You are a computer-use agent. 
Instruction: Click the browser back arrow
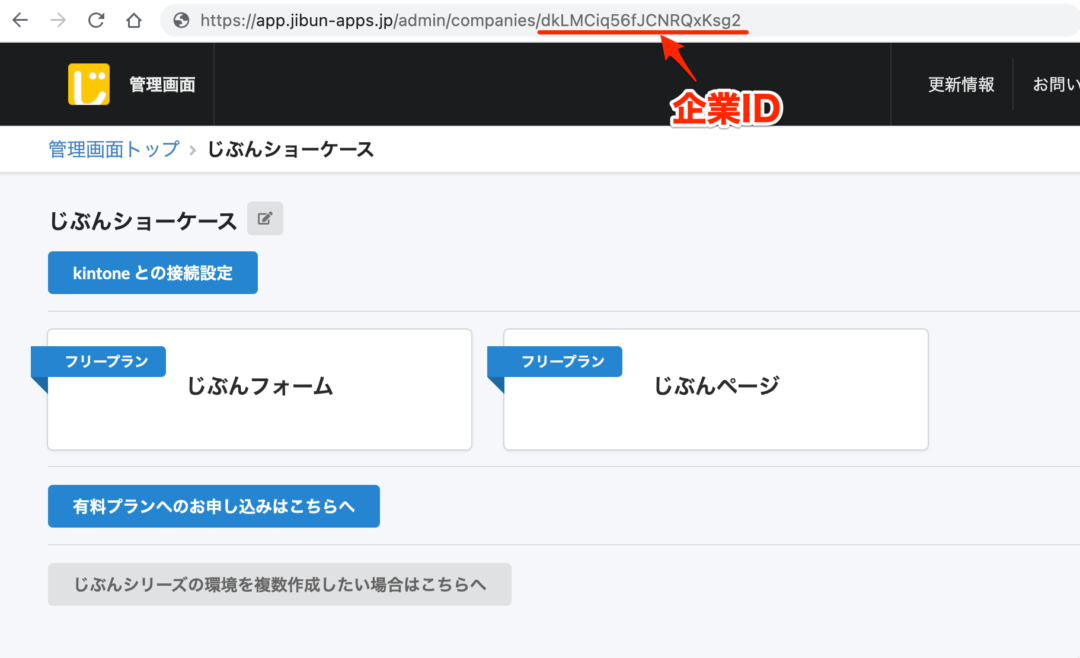[x=20, y=19]
